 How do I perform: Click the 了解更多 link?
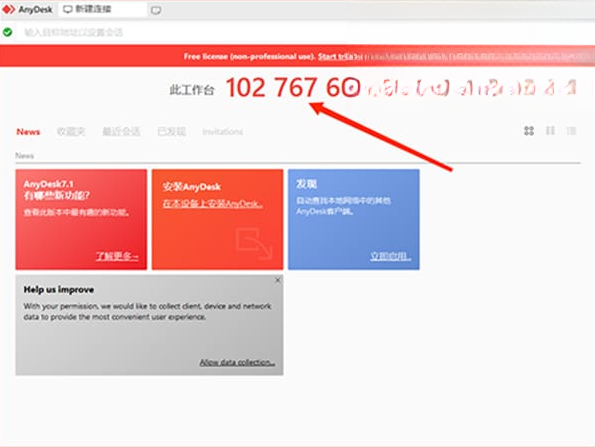coord(117,256)
